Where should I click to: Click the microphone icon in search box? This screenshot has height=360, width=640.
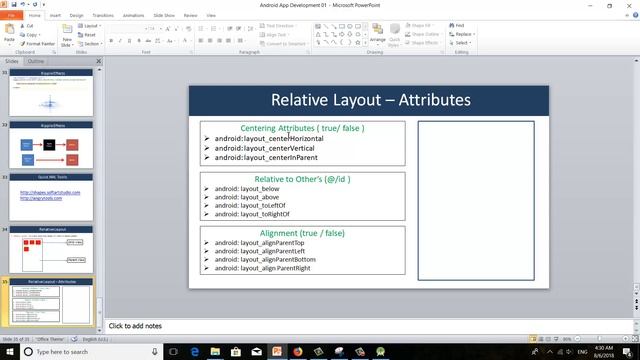coord(155,351)
